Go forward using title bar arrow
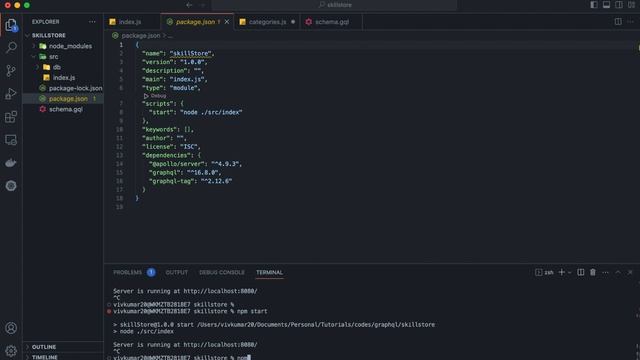This screenshot has height=360, width=640. coord(203,5)
